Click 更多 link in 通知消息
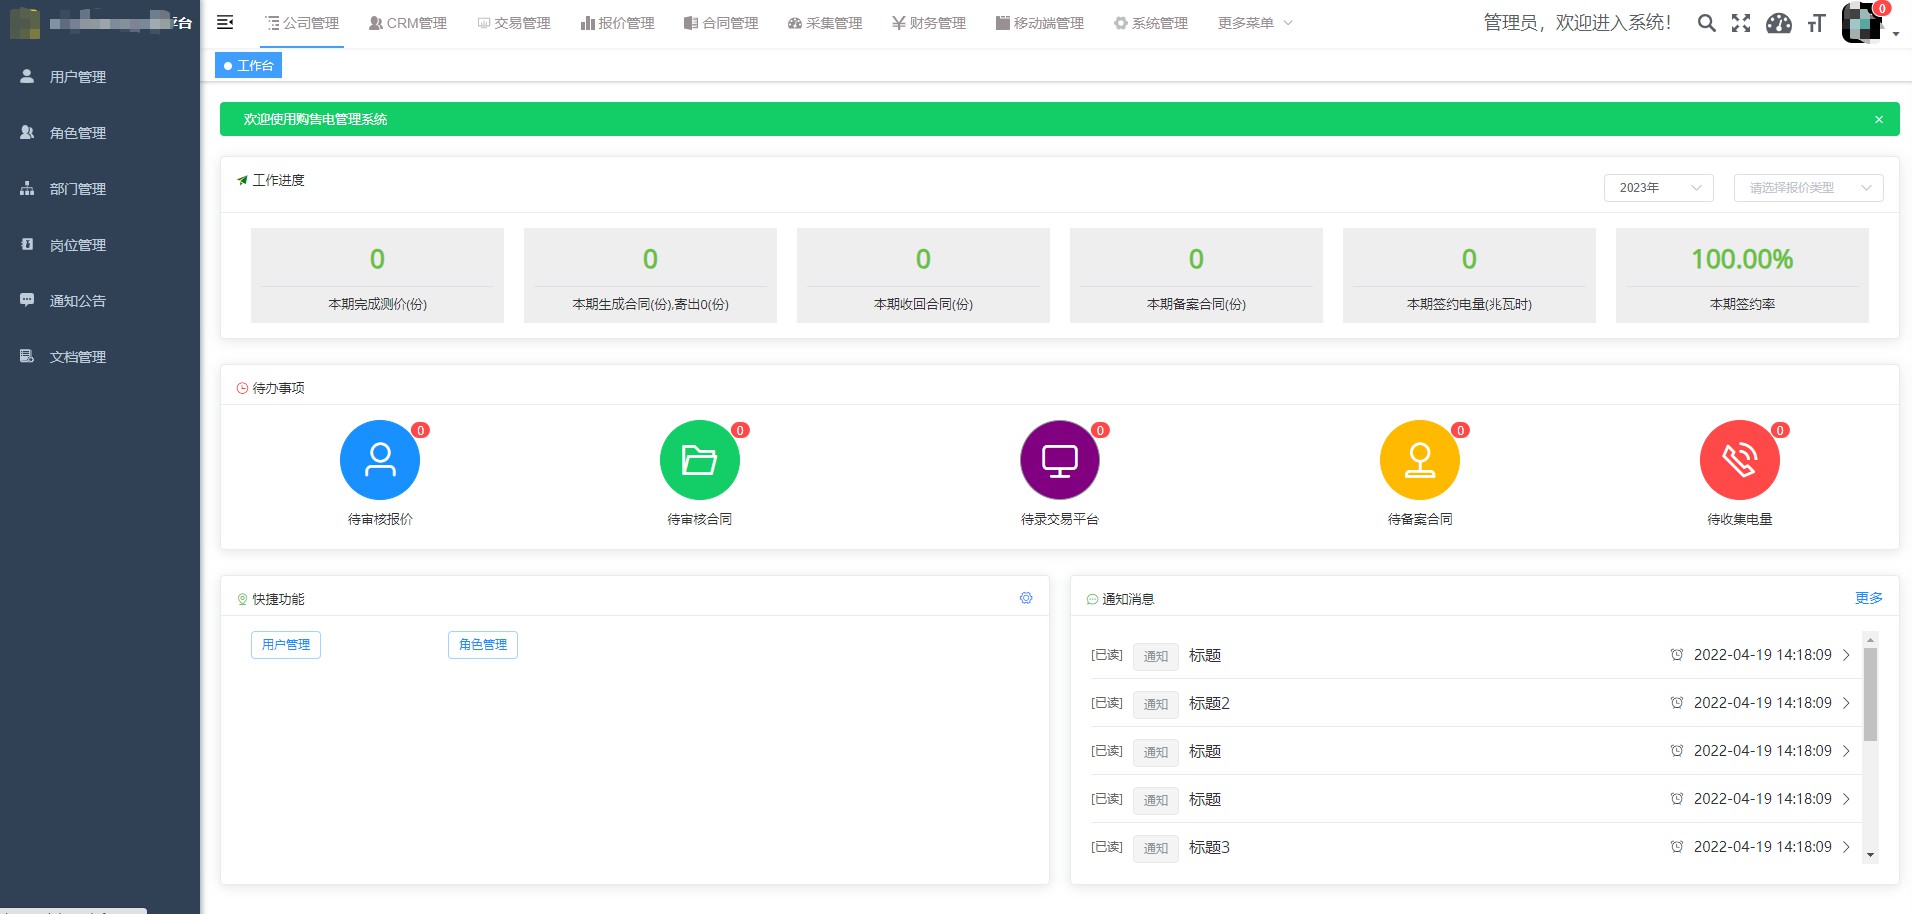This screenshot has height=914, width=1912. [1869, 598]
